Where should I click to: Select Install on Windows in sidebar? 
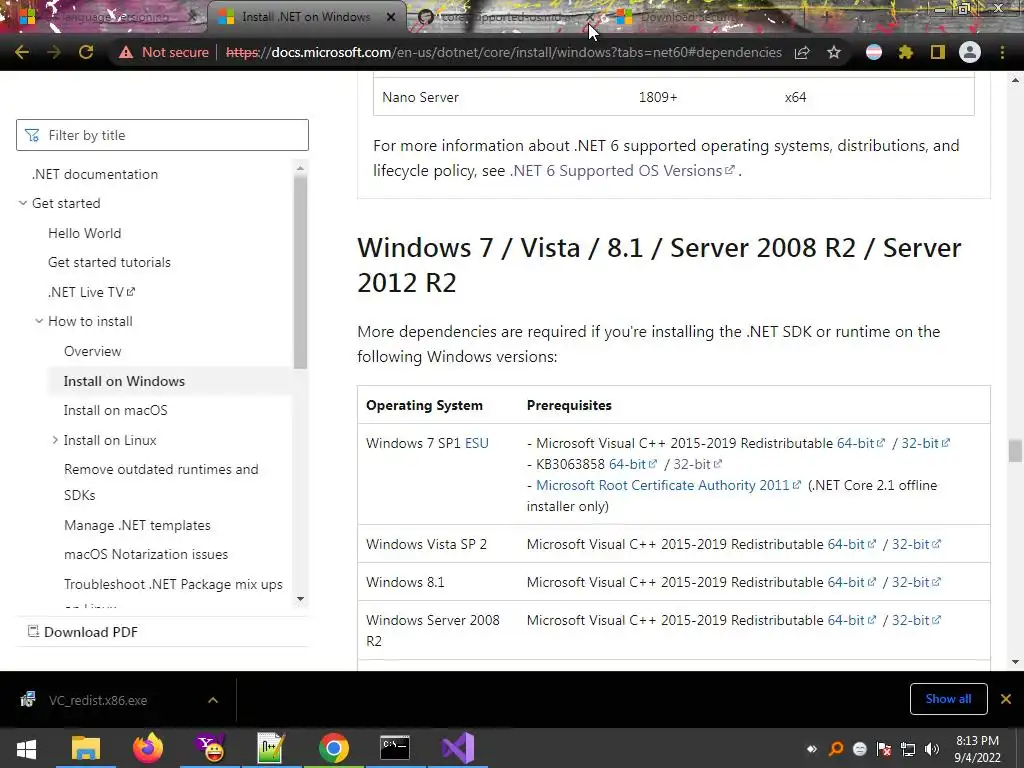click(124, 381)
